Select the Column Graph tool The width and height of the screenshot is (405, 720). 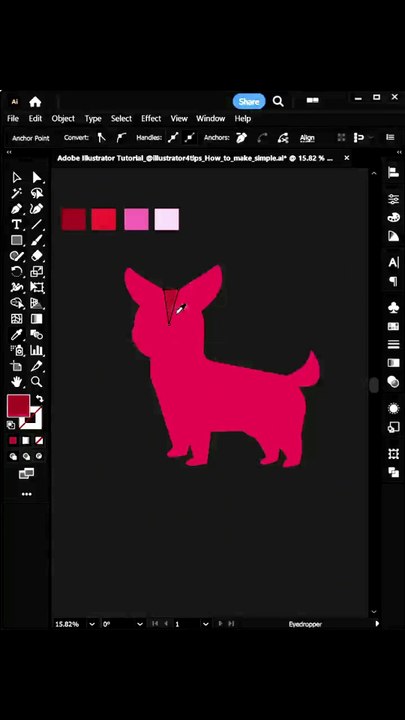(37, 350)
